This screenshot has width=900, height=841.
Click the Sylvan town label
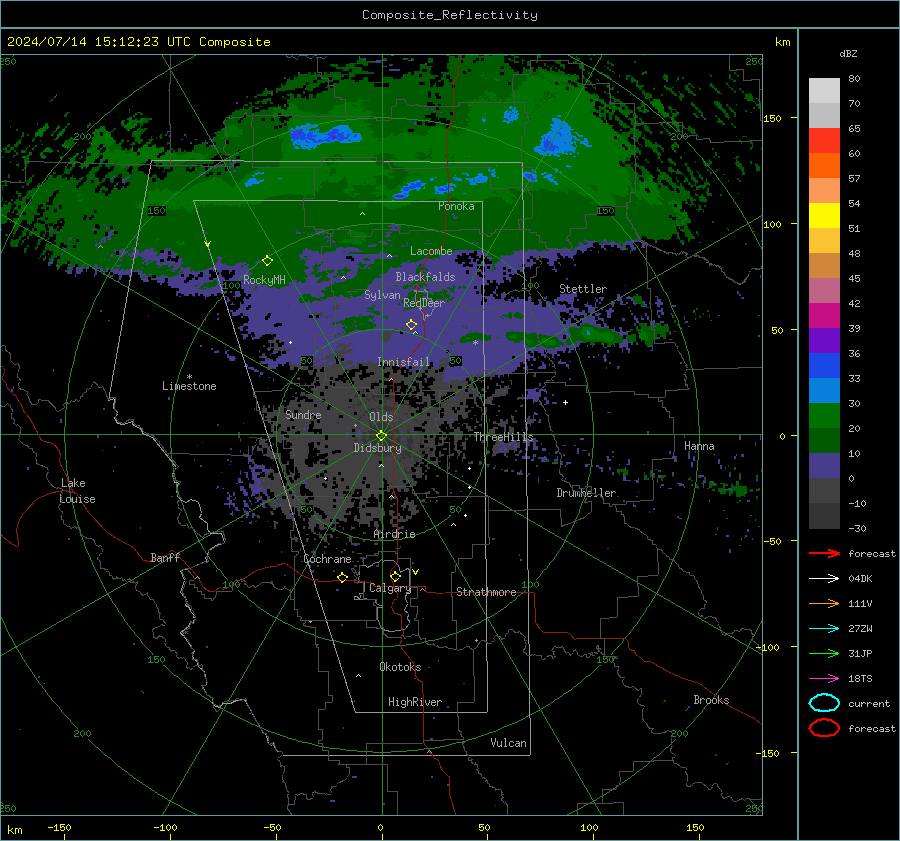point(382,295)
